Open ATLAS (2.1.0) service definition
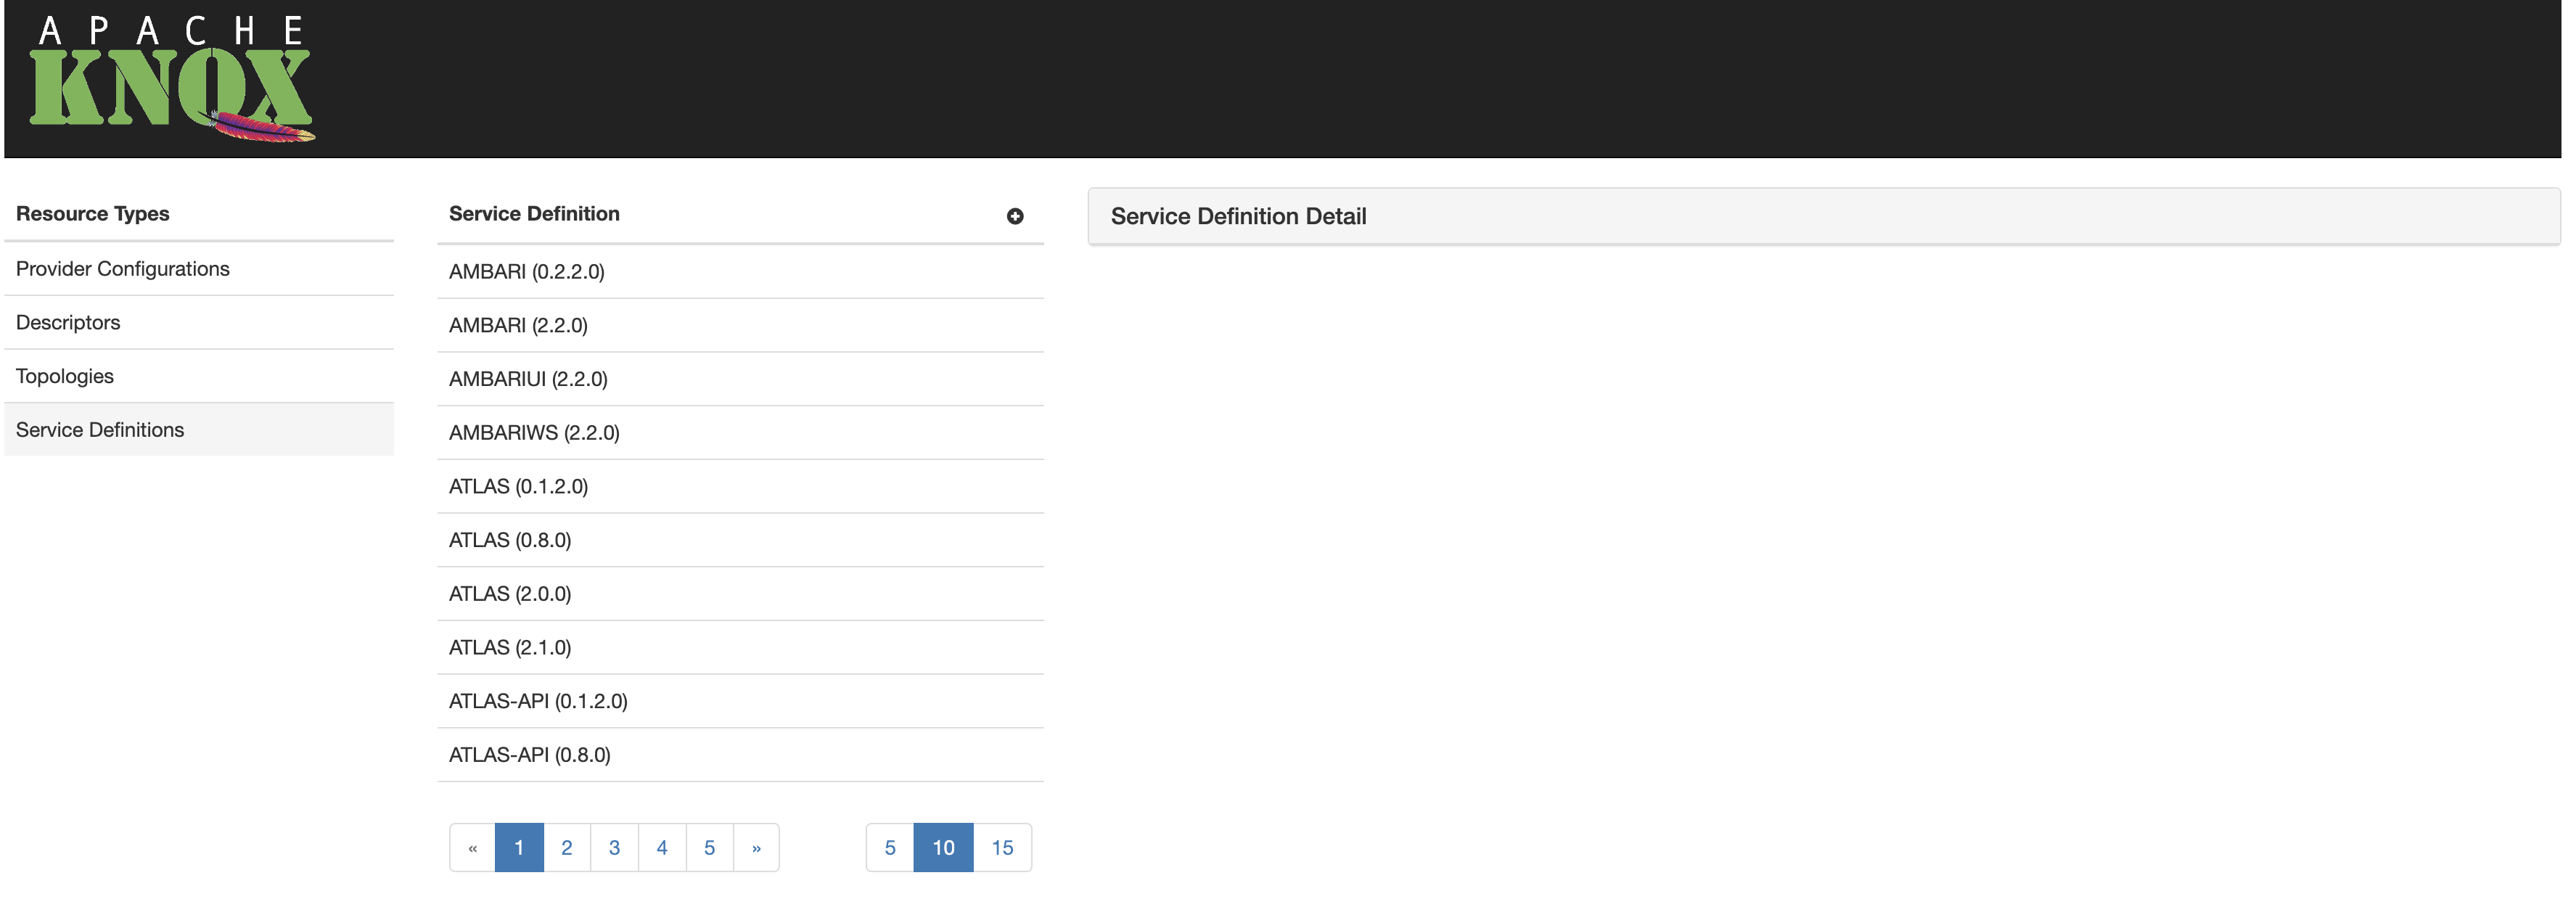This screenshot has height=907, width=2576. pyautogui.click(x=510, y=647)
